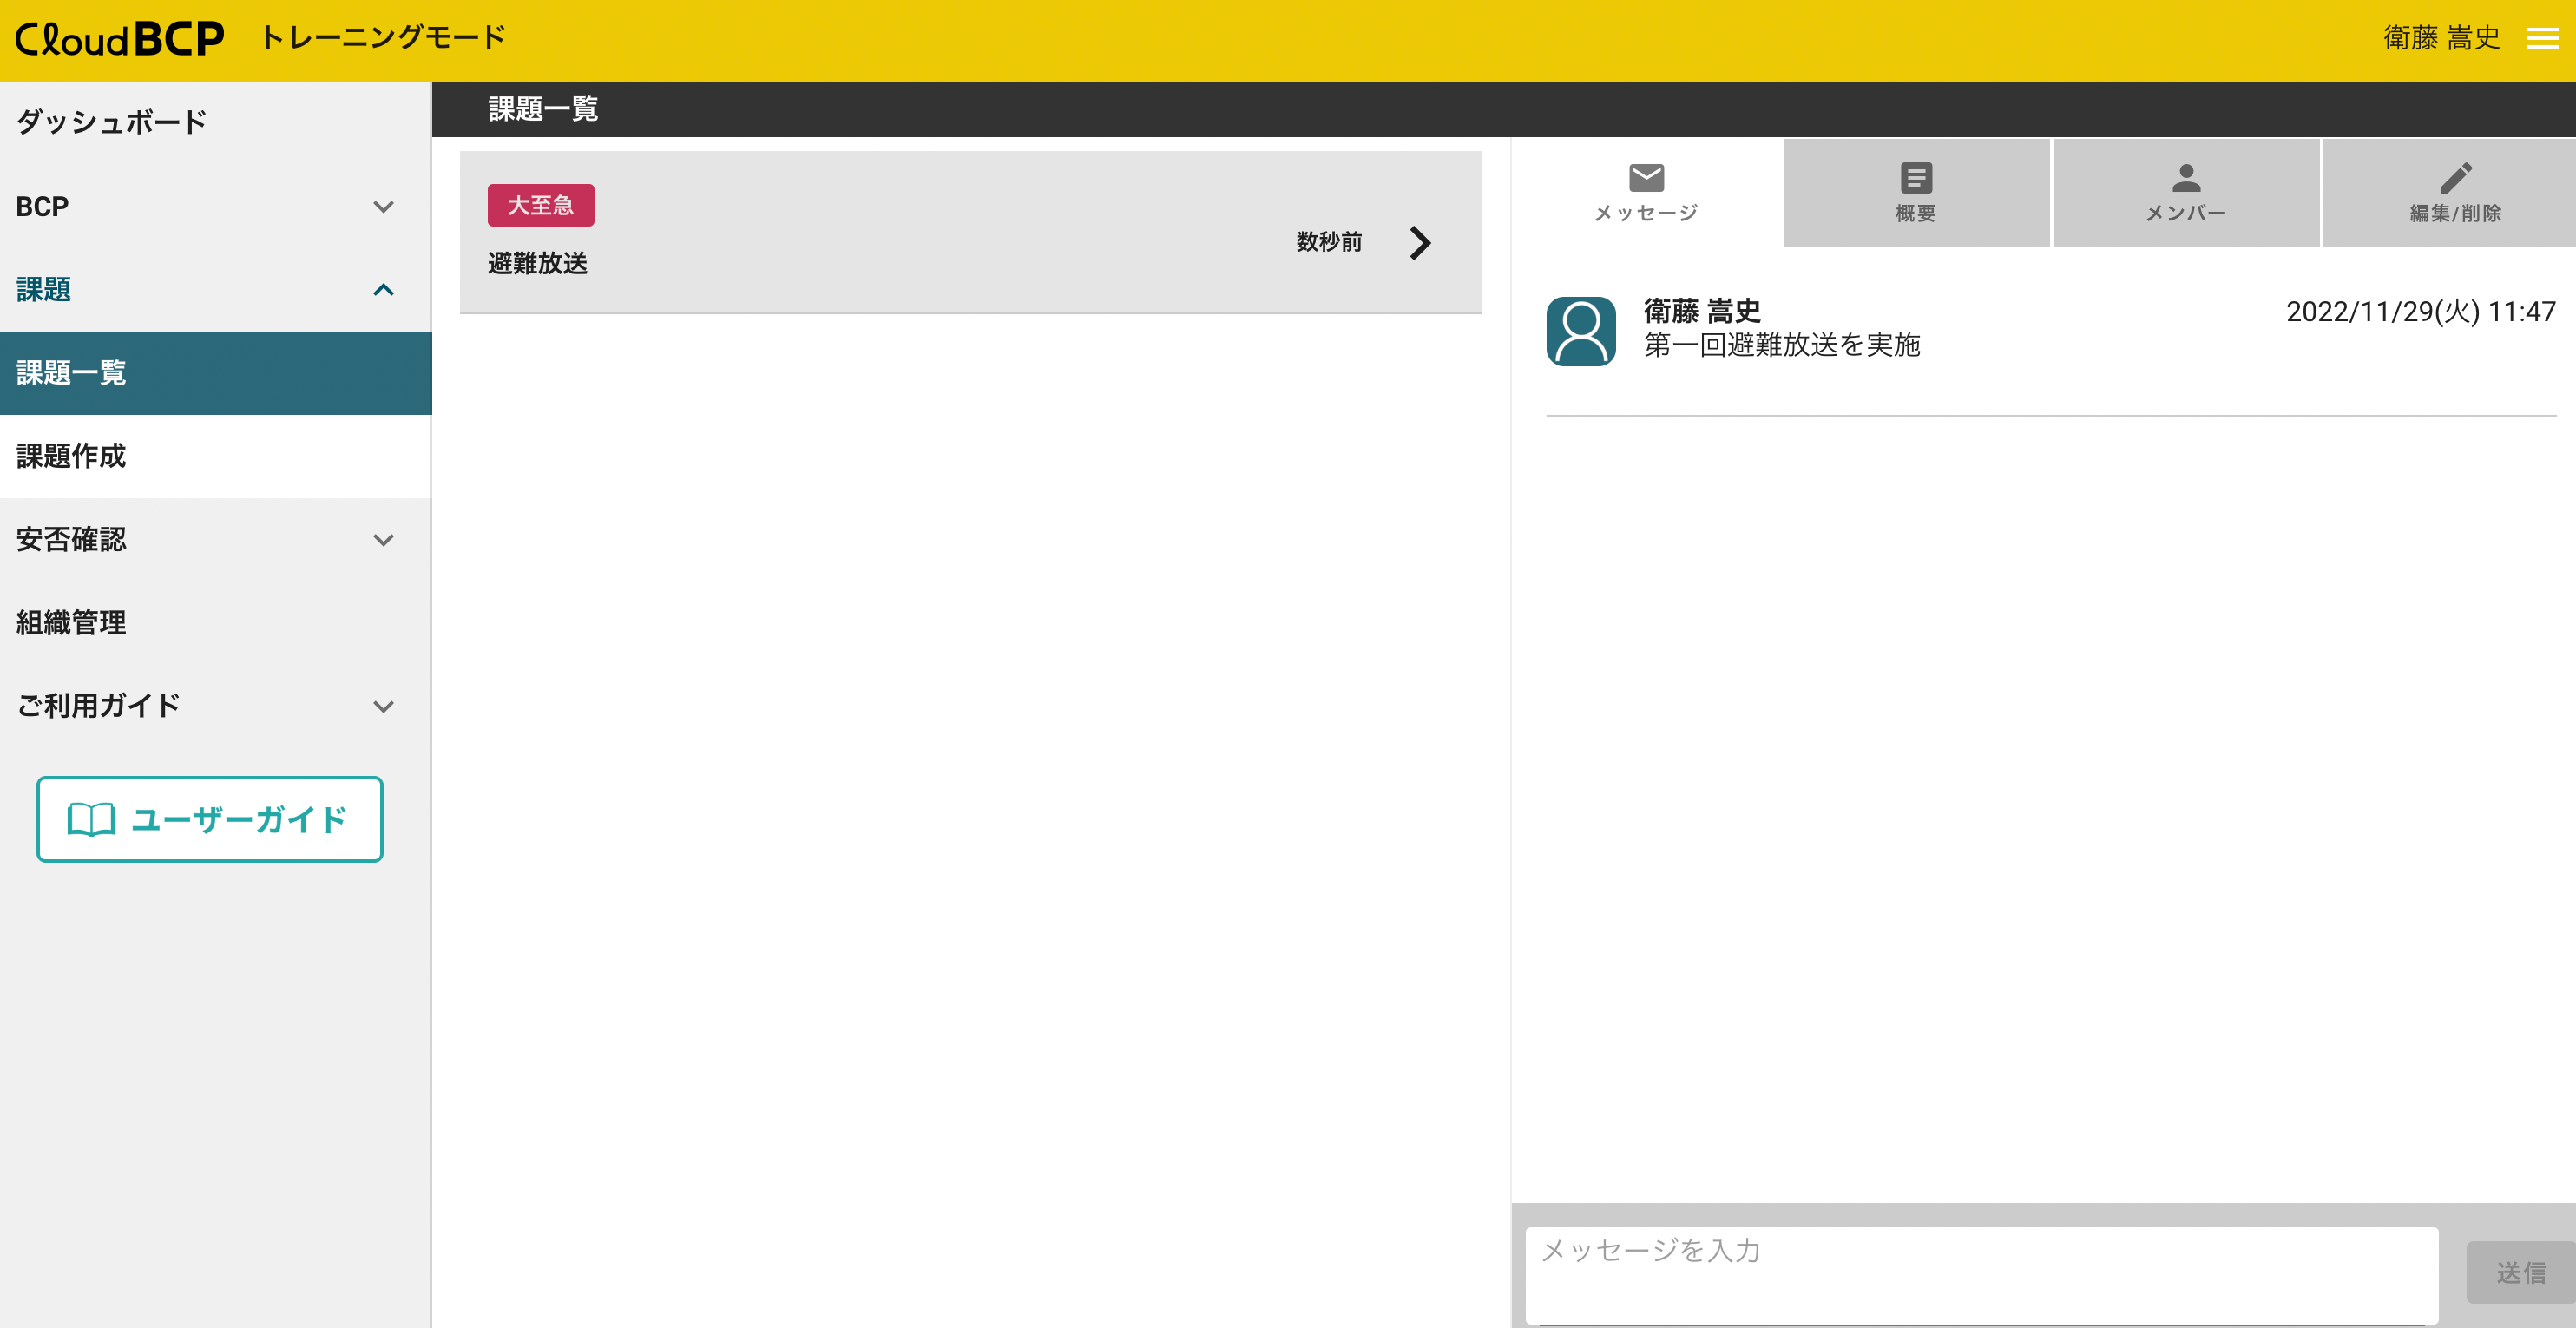Expand the ご利用ガイド sidebar section

click(x=383, y=706)
